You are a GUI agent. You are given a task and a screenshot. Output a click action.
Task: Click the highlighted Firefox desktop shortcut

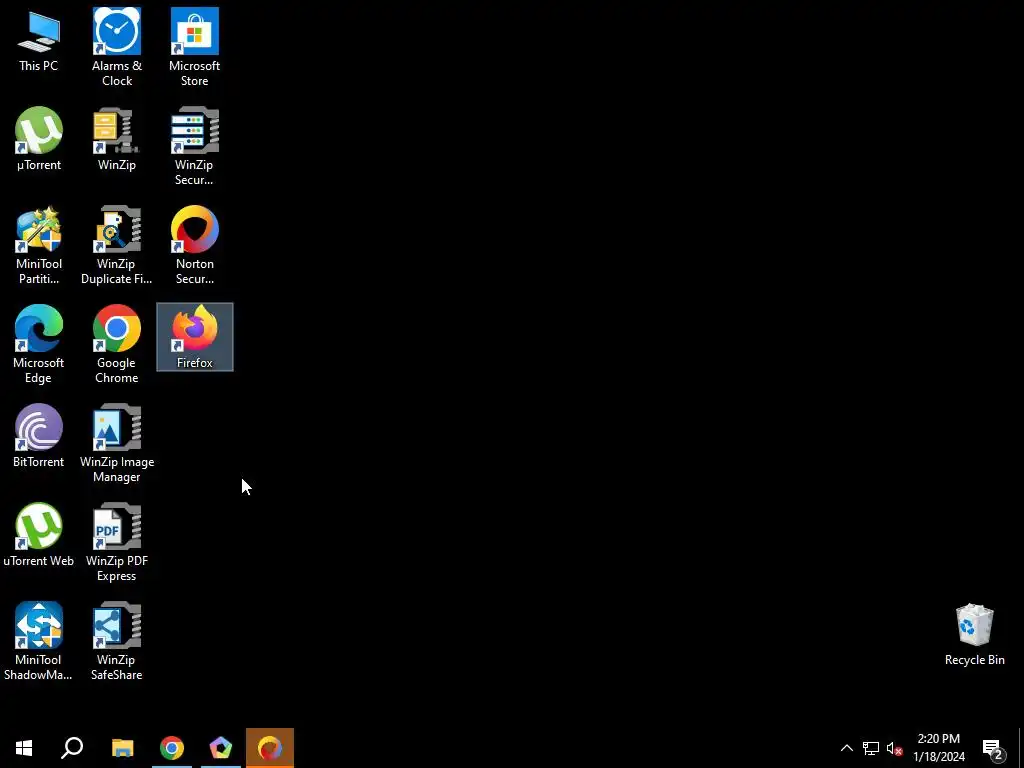coord(195,337)
